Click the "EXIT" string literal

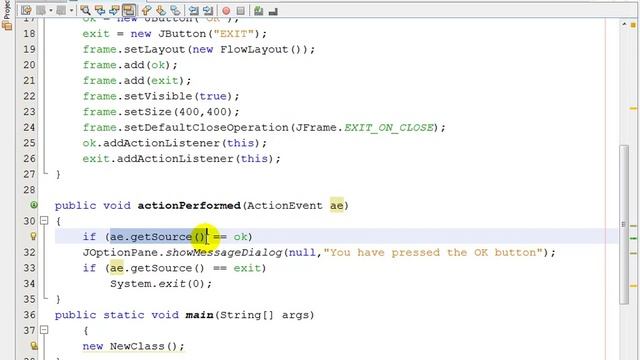233,34
